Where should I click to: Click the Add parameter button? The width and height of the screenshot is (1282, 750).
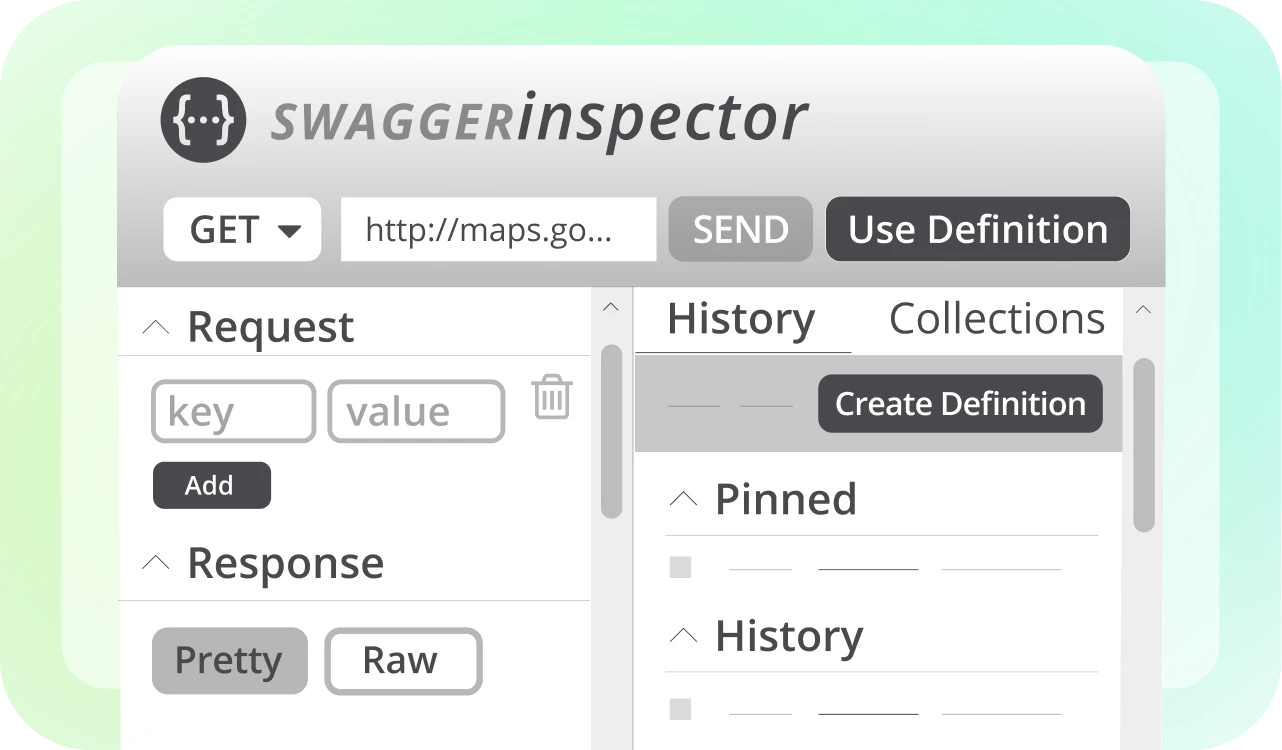211,485
